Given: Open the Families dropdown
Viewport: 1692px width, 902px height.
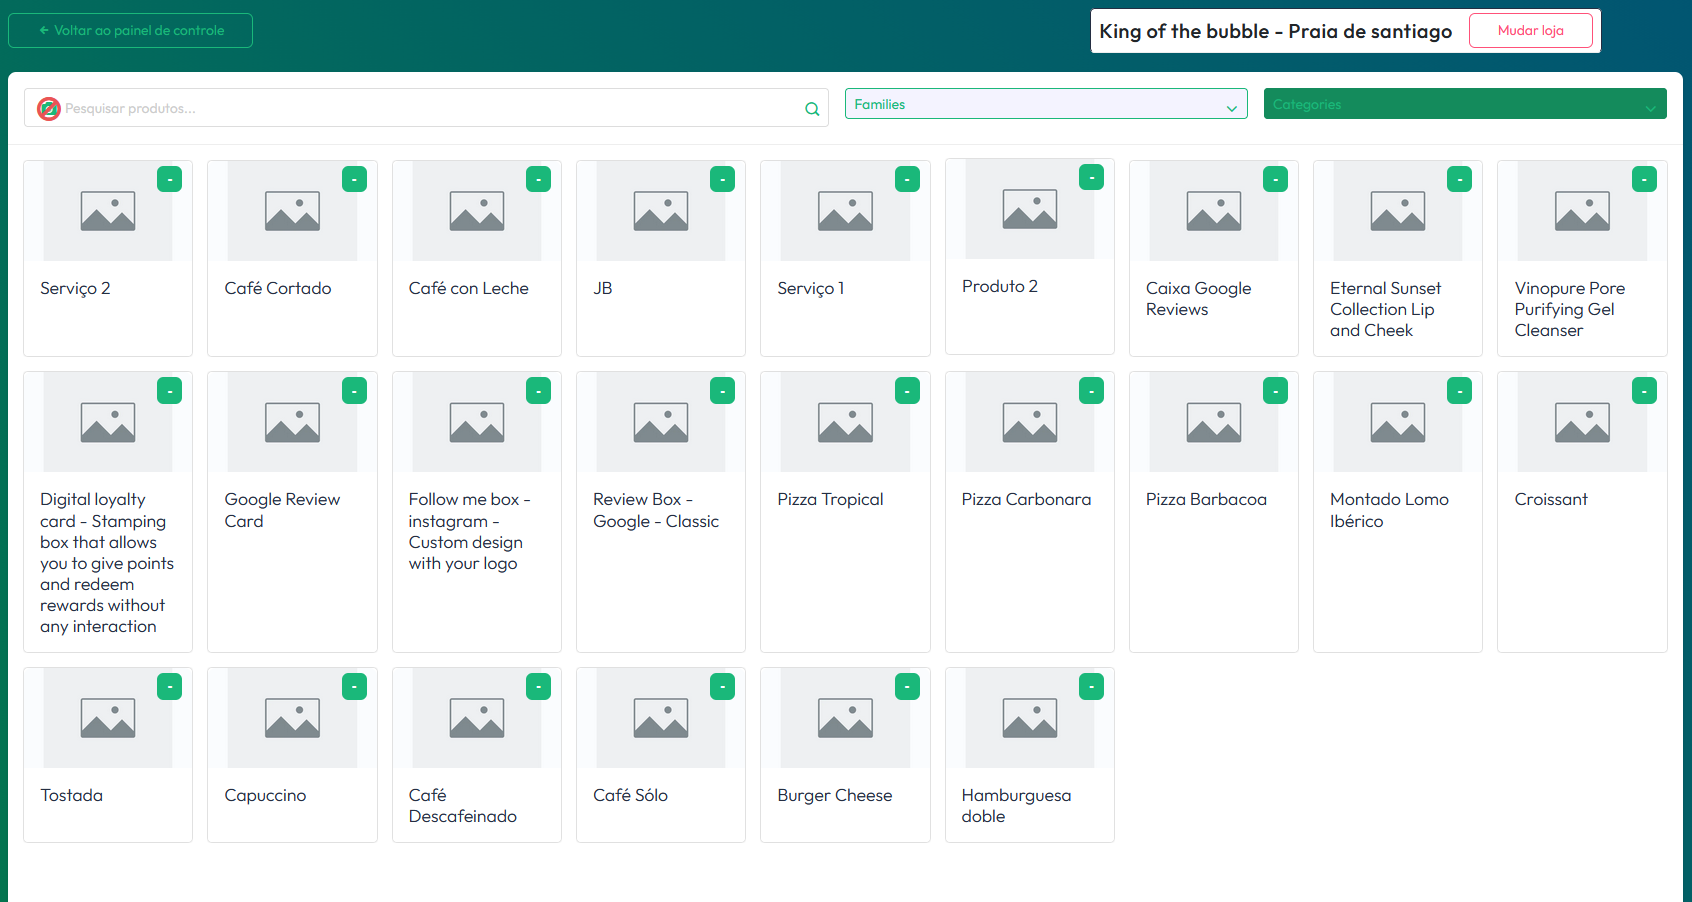Looking at the screenshot, I should click(x=1045, y=104).
